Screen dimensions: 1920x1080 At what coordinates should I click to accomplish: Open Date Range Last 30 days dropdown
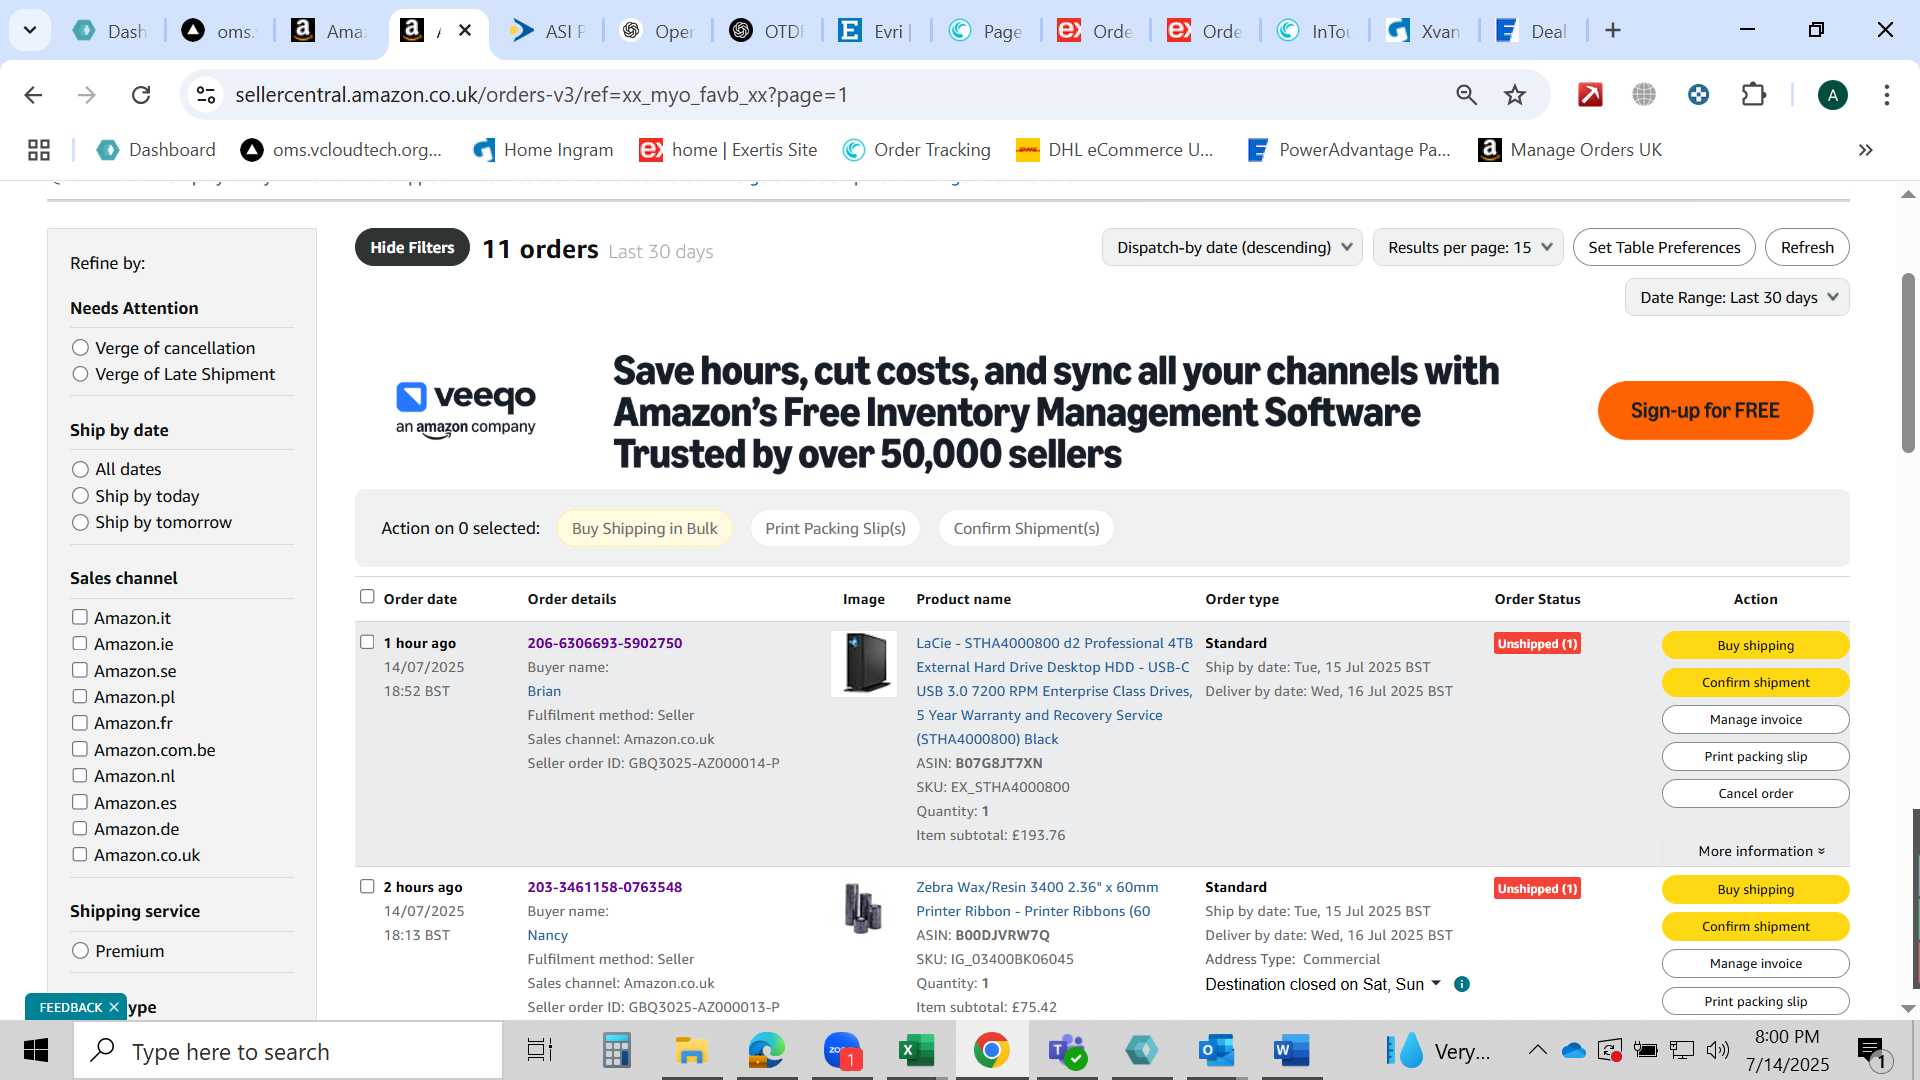point(1737,297)
